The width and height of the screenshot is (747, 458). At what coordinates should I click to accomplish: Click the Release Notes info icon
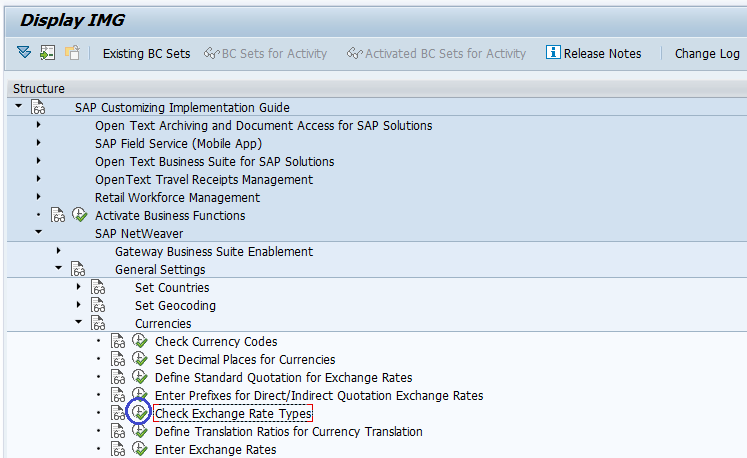(553, 52)
